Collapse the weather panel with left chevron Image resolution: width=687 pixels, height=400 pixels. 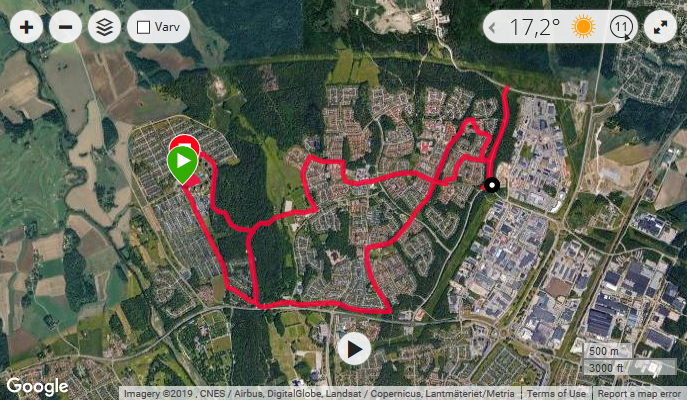pyautogui.click(x=492, y=28)
